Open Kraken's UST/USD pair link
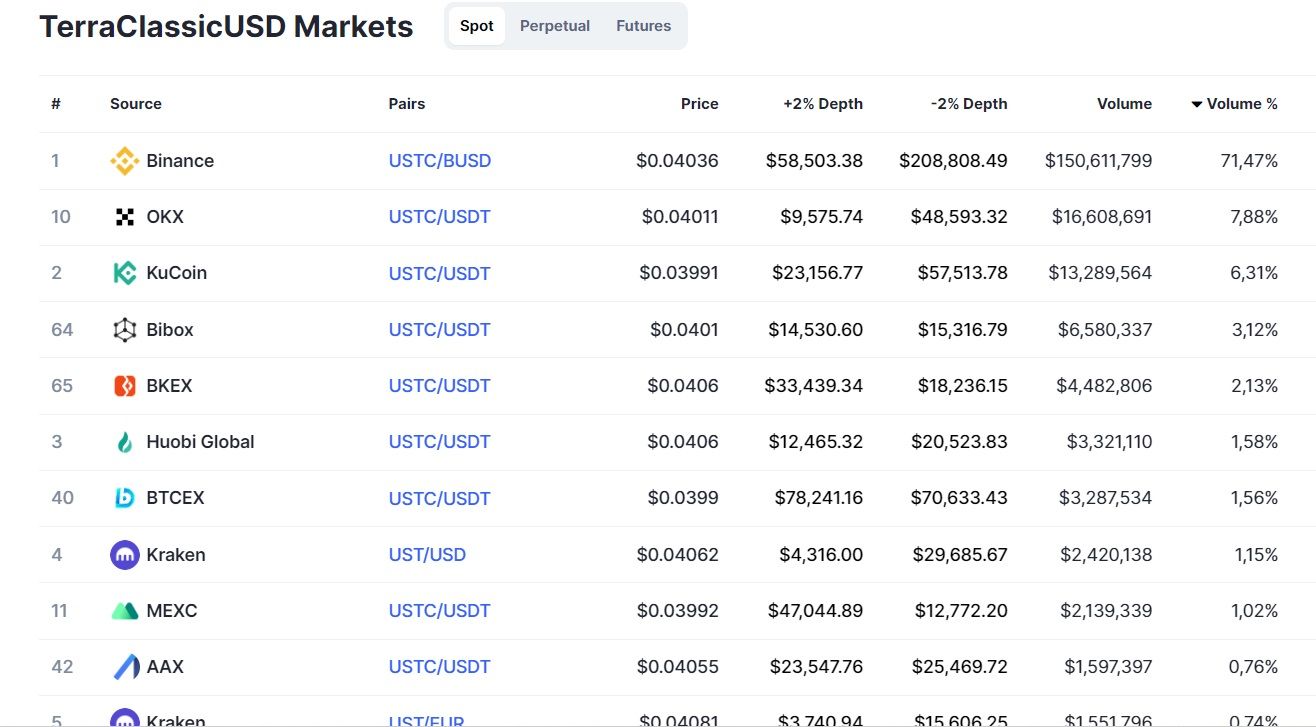The height and width of the screenshot is (727, 1316). pyautogui.click(x=427, y=555)
